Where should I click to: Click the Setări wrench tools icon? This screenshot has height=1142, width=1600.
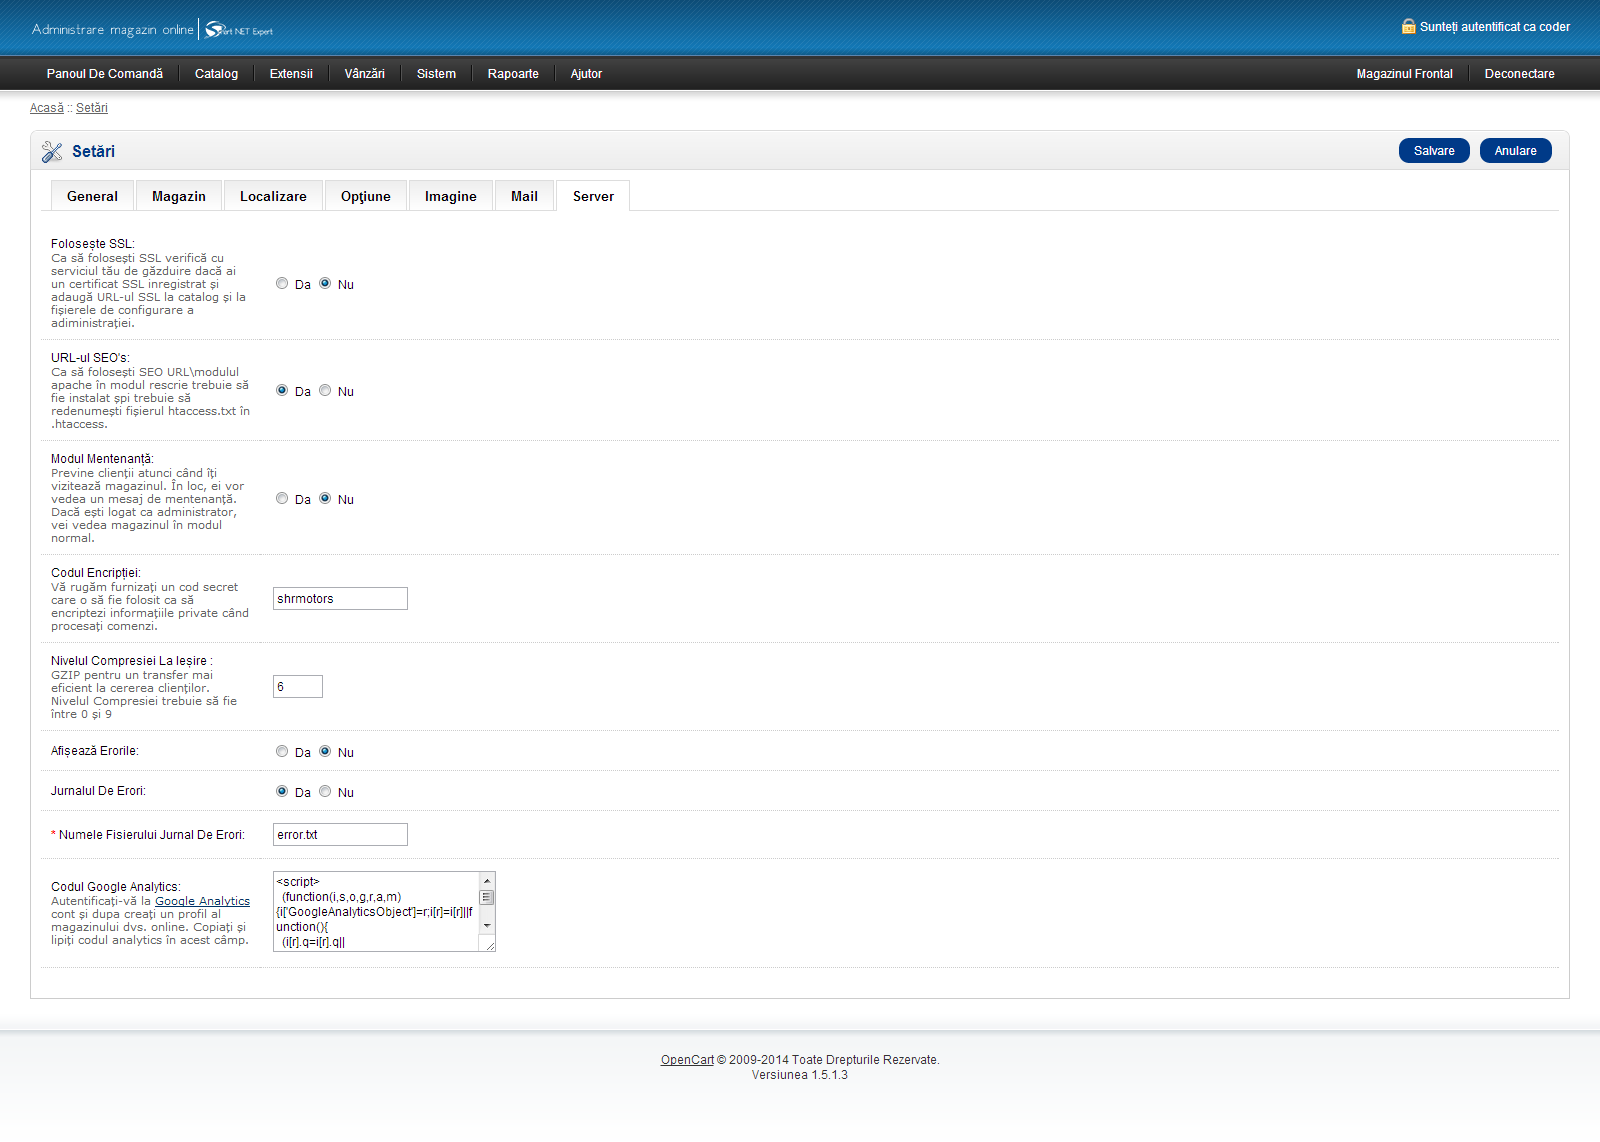(x=52, y=152)
